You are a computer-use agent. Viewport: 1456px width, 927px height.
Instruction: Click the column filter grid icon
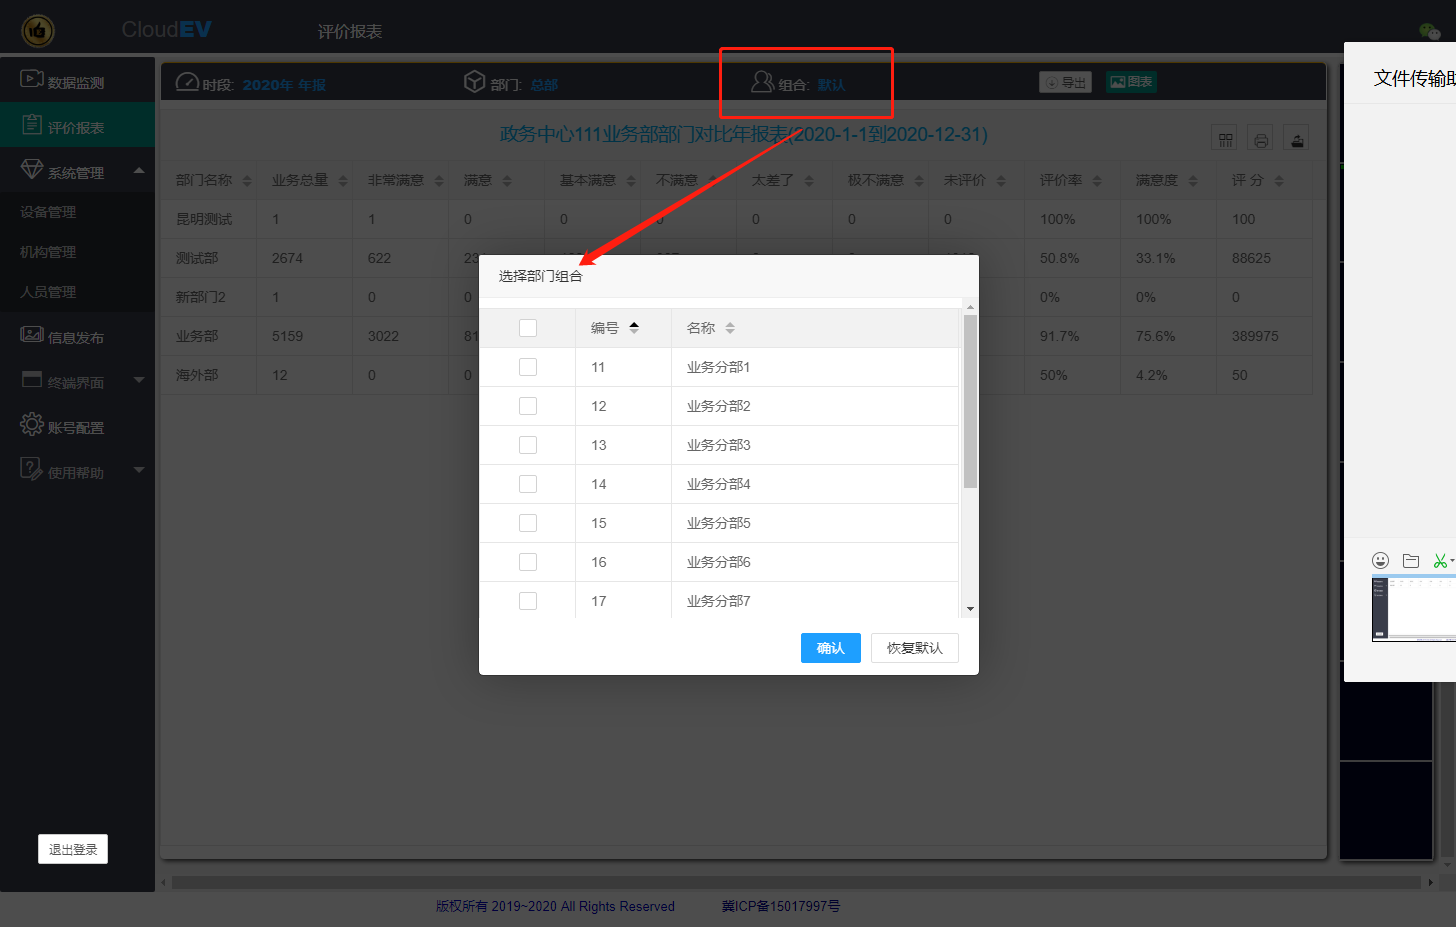(1225, 139)
